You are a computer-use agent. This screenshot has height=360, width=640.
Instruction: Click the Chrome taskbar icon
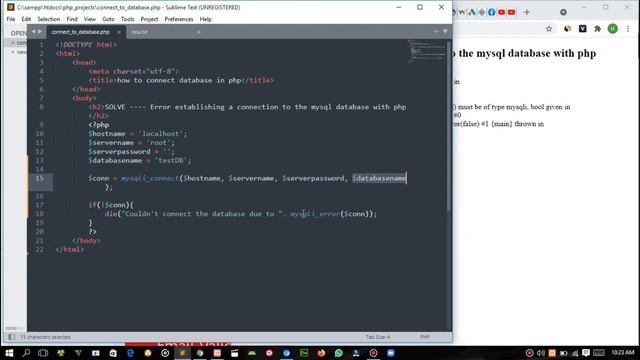(200, 353)
